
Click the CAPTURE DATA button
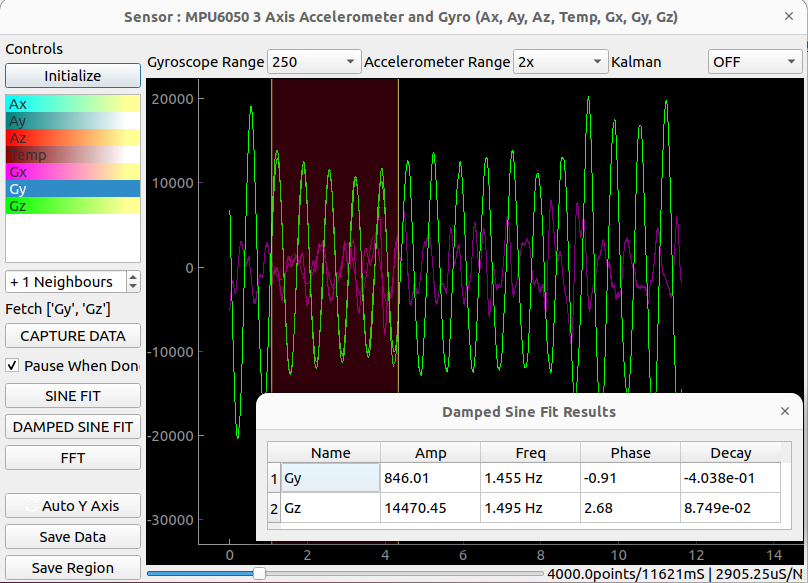point(73,336)
